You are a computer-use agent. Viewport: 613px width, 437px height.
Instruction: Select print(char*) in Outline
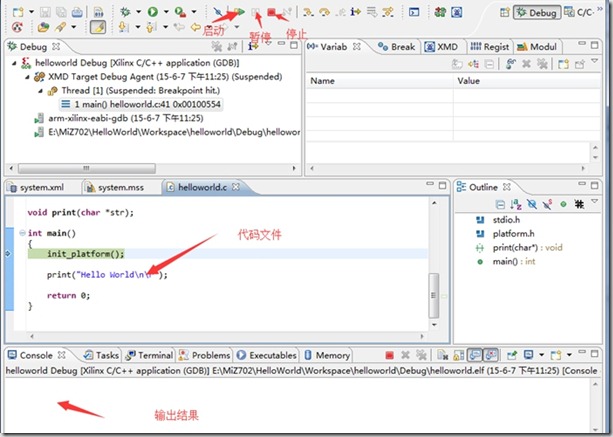pos(519,247)
